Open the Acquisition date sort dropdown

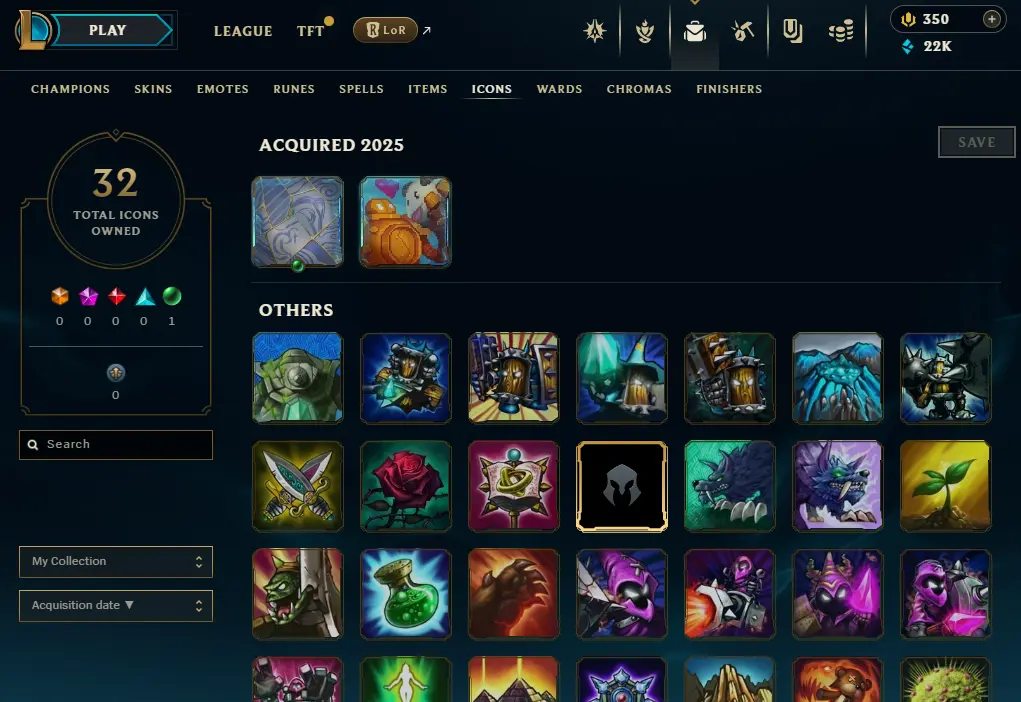click(116, 606)
